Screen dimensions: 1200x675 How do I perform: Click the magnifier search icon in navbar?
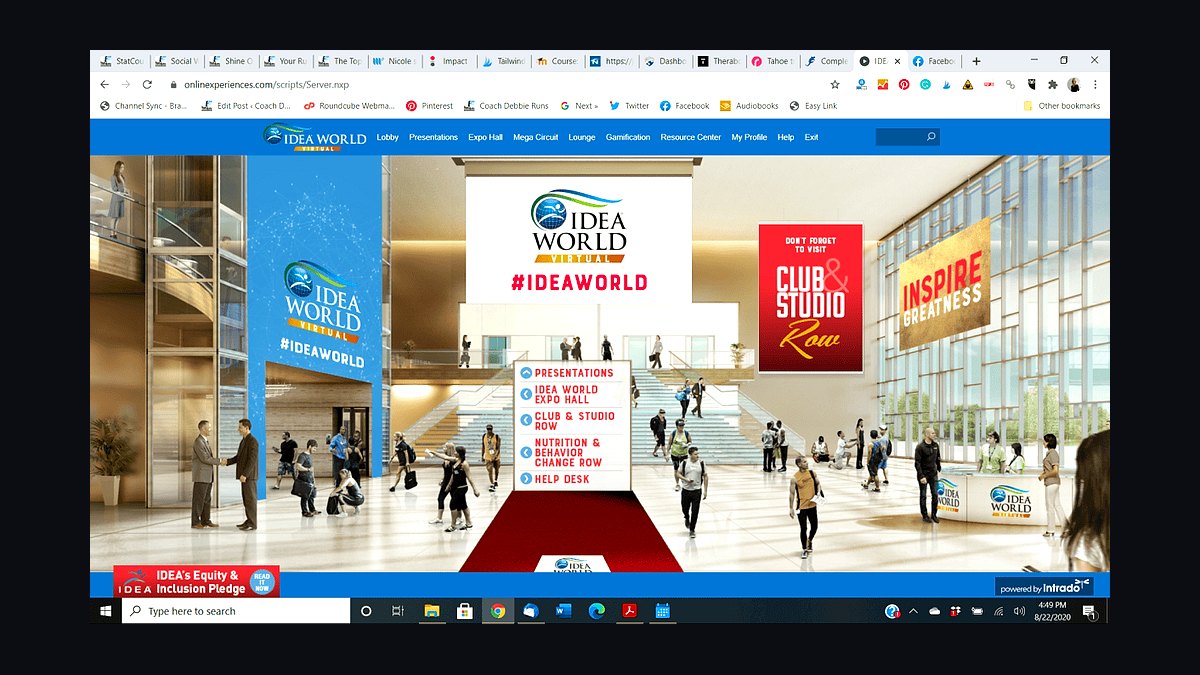[x=931, y=137]
